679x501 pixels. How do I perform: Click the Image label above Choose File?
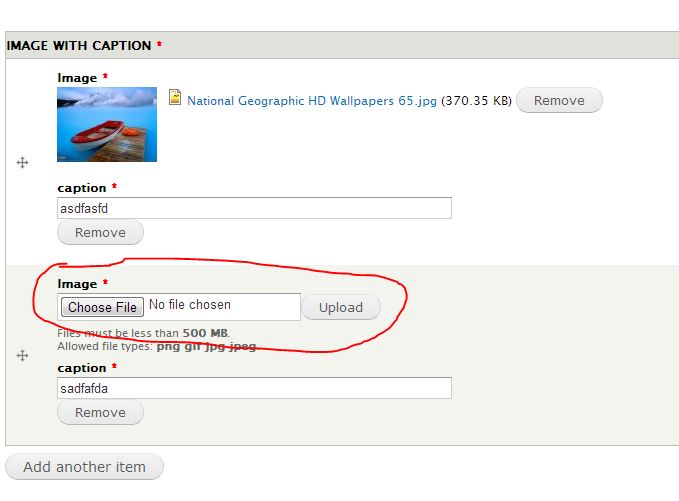(77, 284)
